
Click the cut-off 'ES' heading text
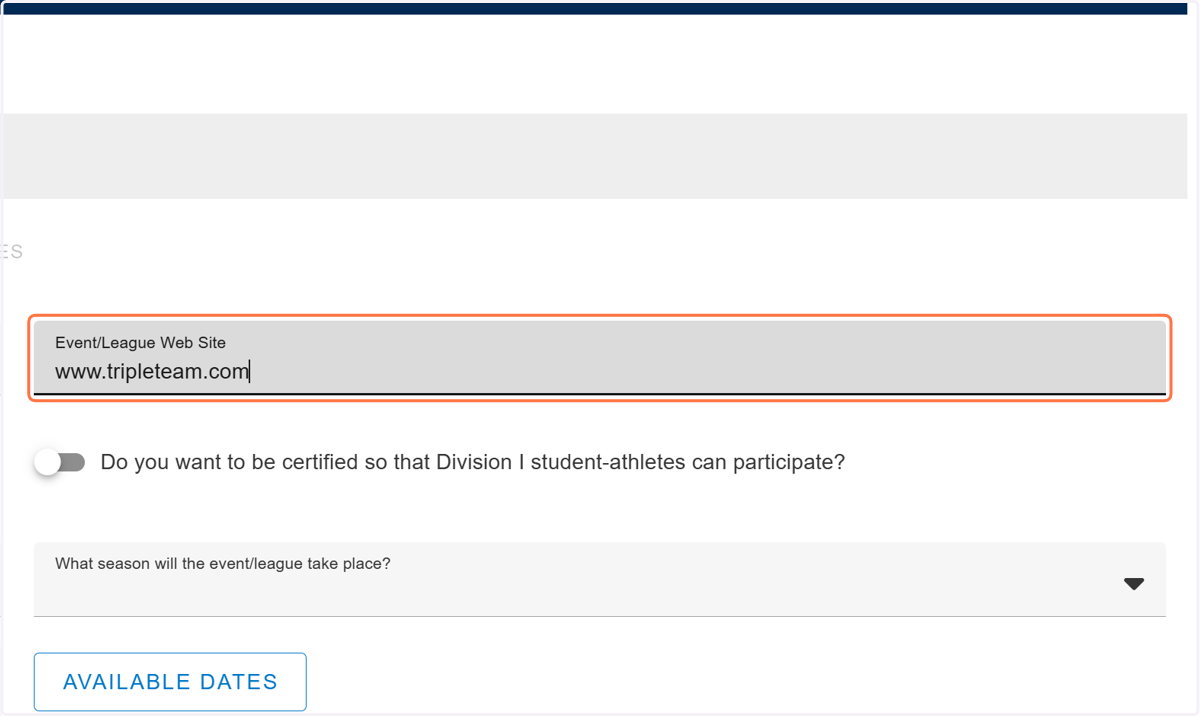tap(12, 252)
